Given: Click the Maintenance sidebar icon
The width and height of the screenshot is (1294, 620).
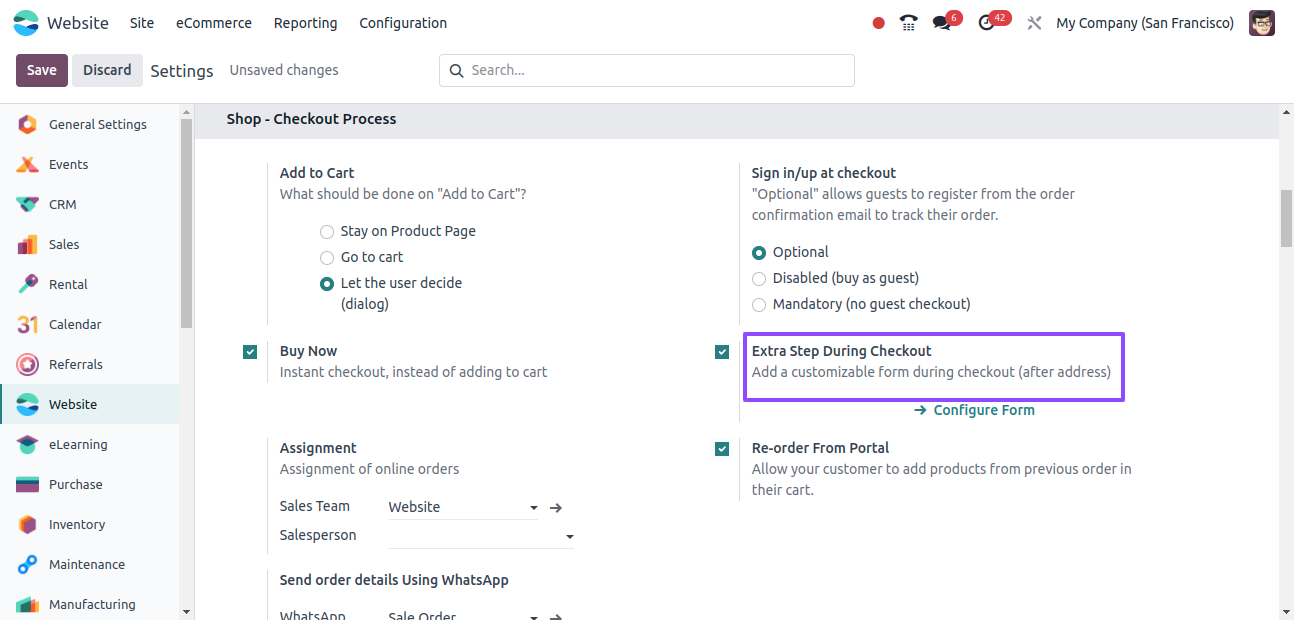Looking at the screenshot, I should point(28,564).
